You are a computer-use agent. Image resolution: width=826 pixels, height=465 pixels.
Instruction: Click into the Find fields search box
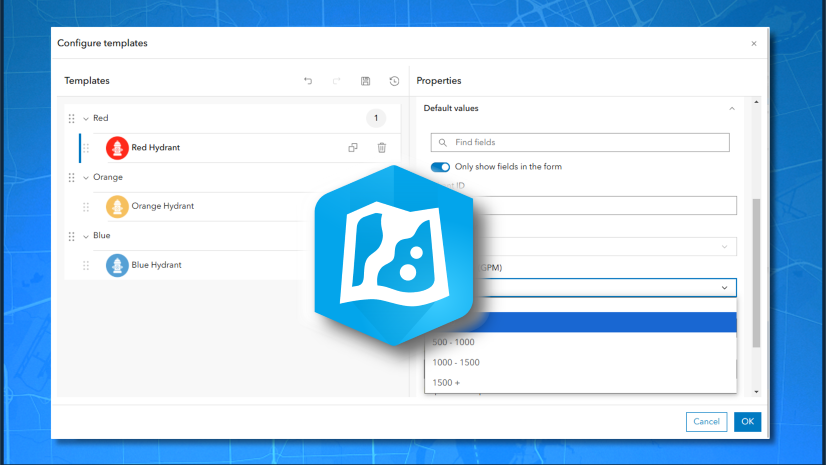580,142
